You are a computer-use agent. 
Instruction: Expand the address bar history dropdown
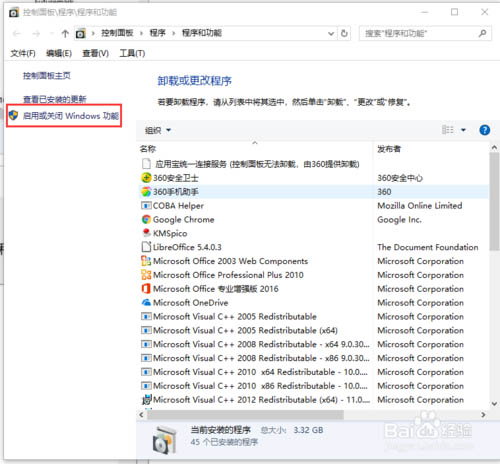pyautogui.click(x=331, y=34)
